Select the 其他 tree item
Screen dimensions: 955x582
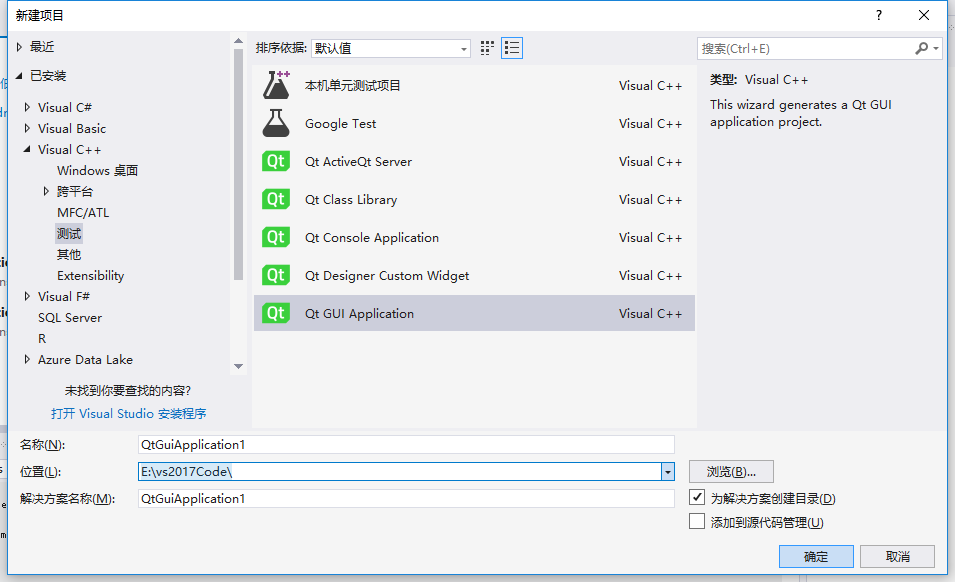[69, 254]
